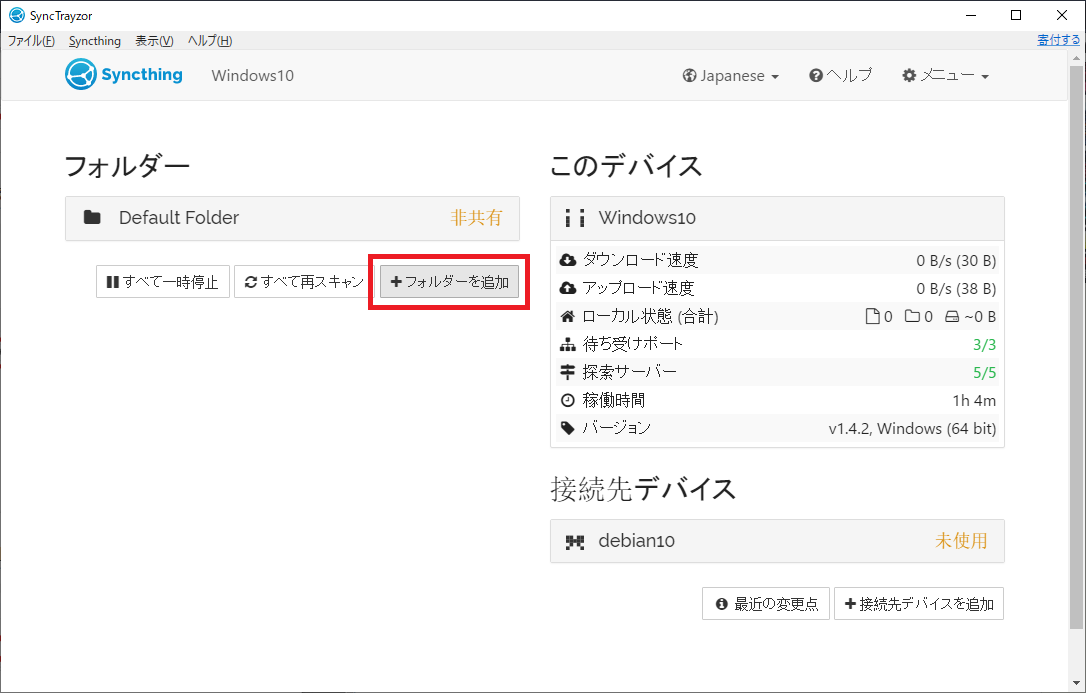Click the scrollbar down arrow

(1076, 685)
